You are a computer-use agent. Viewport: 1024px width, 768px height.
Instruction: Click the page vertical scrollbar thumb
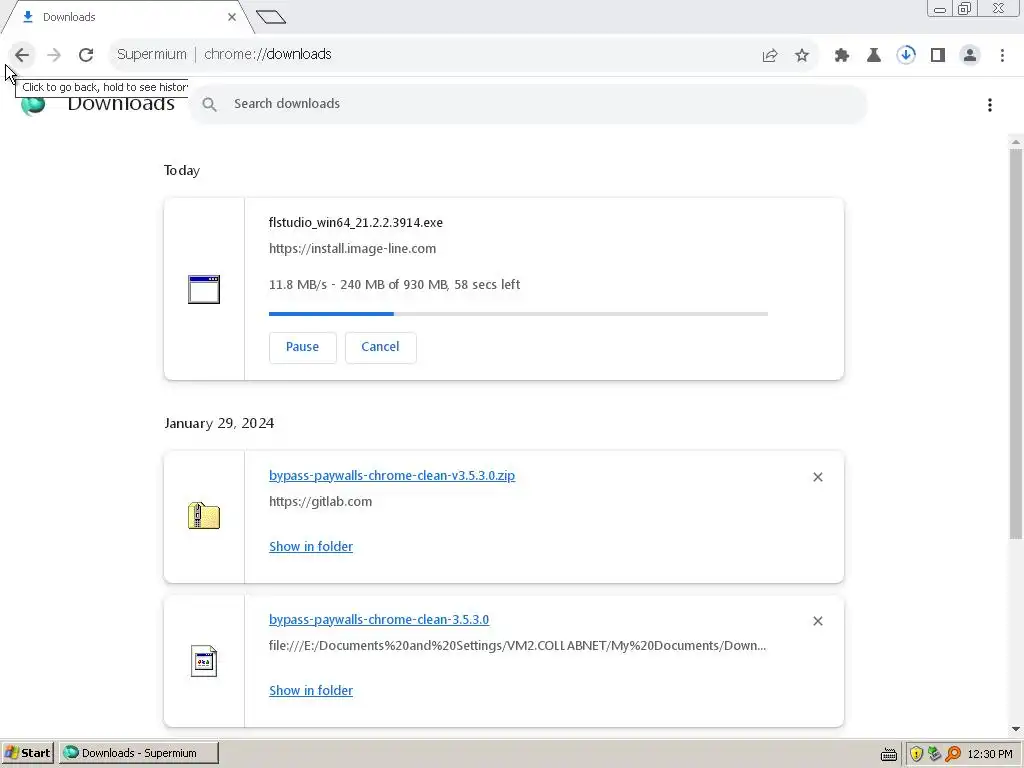coord(1016,344)
